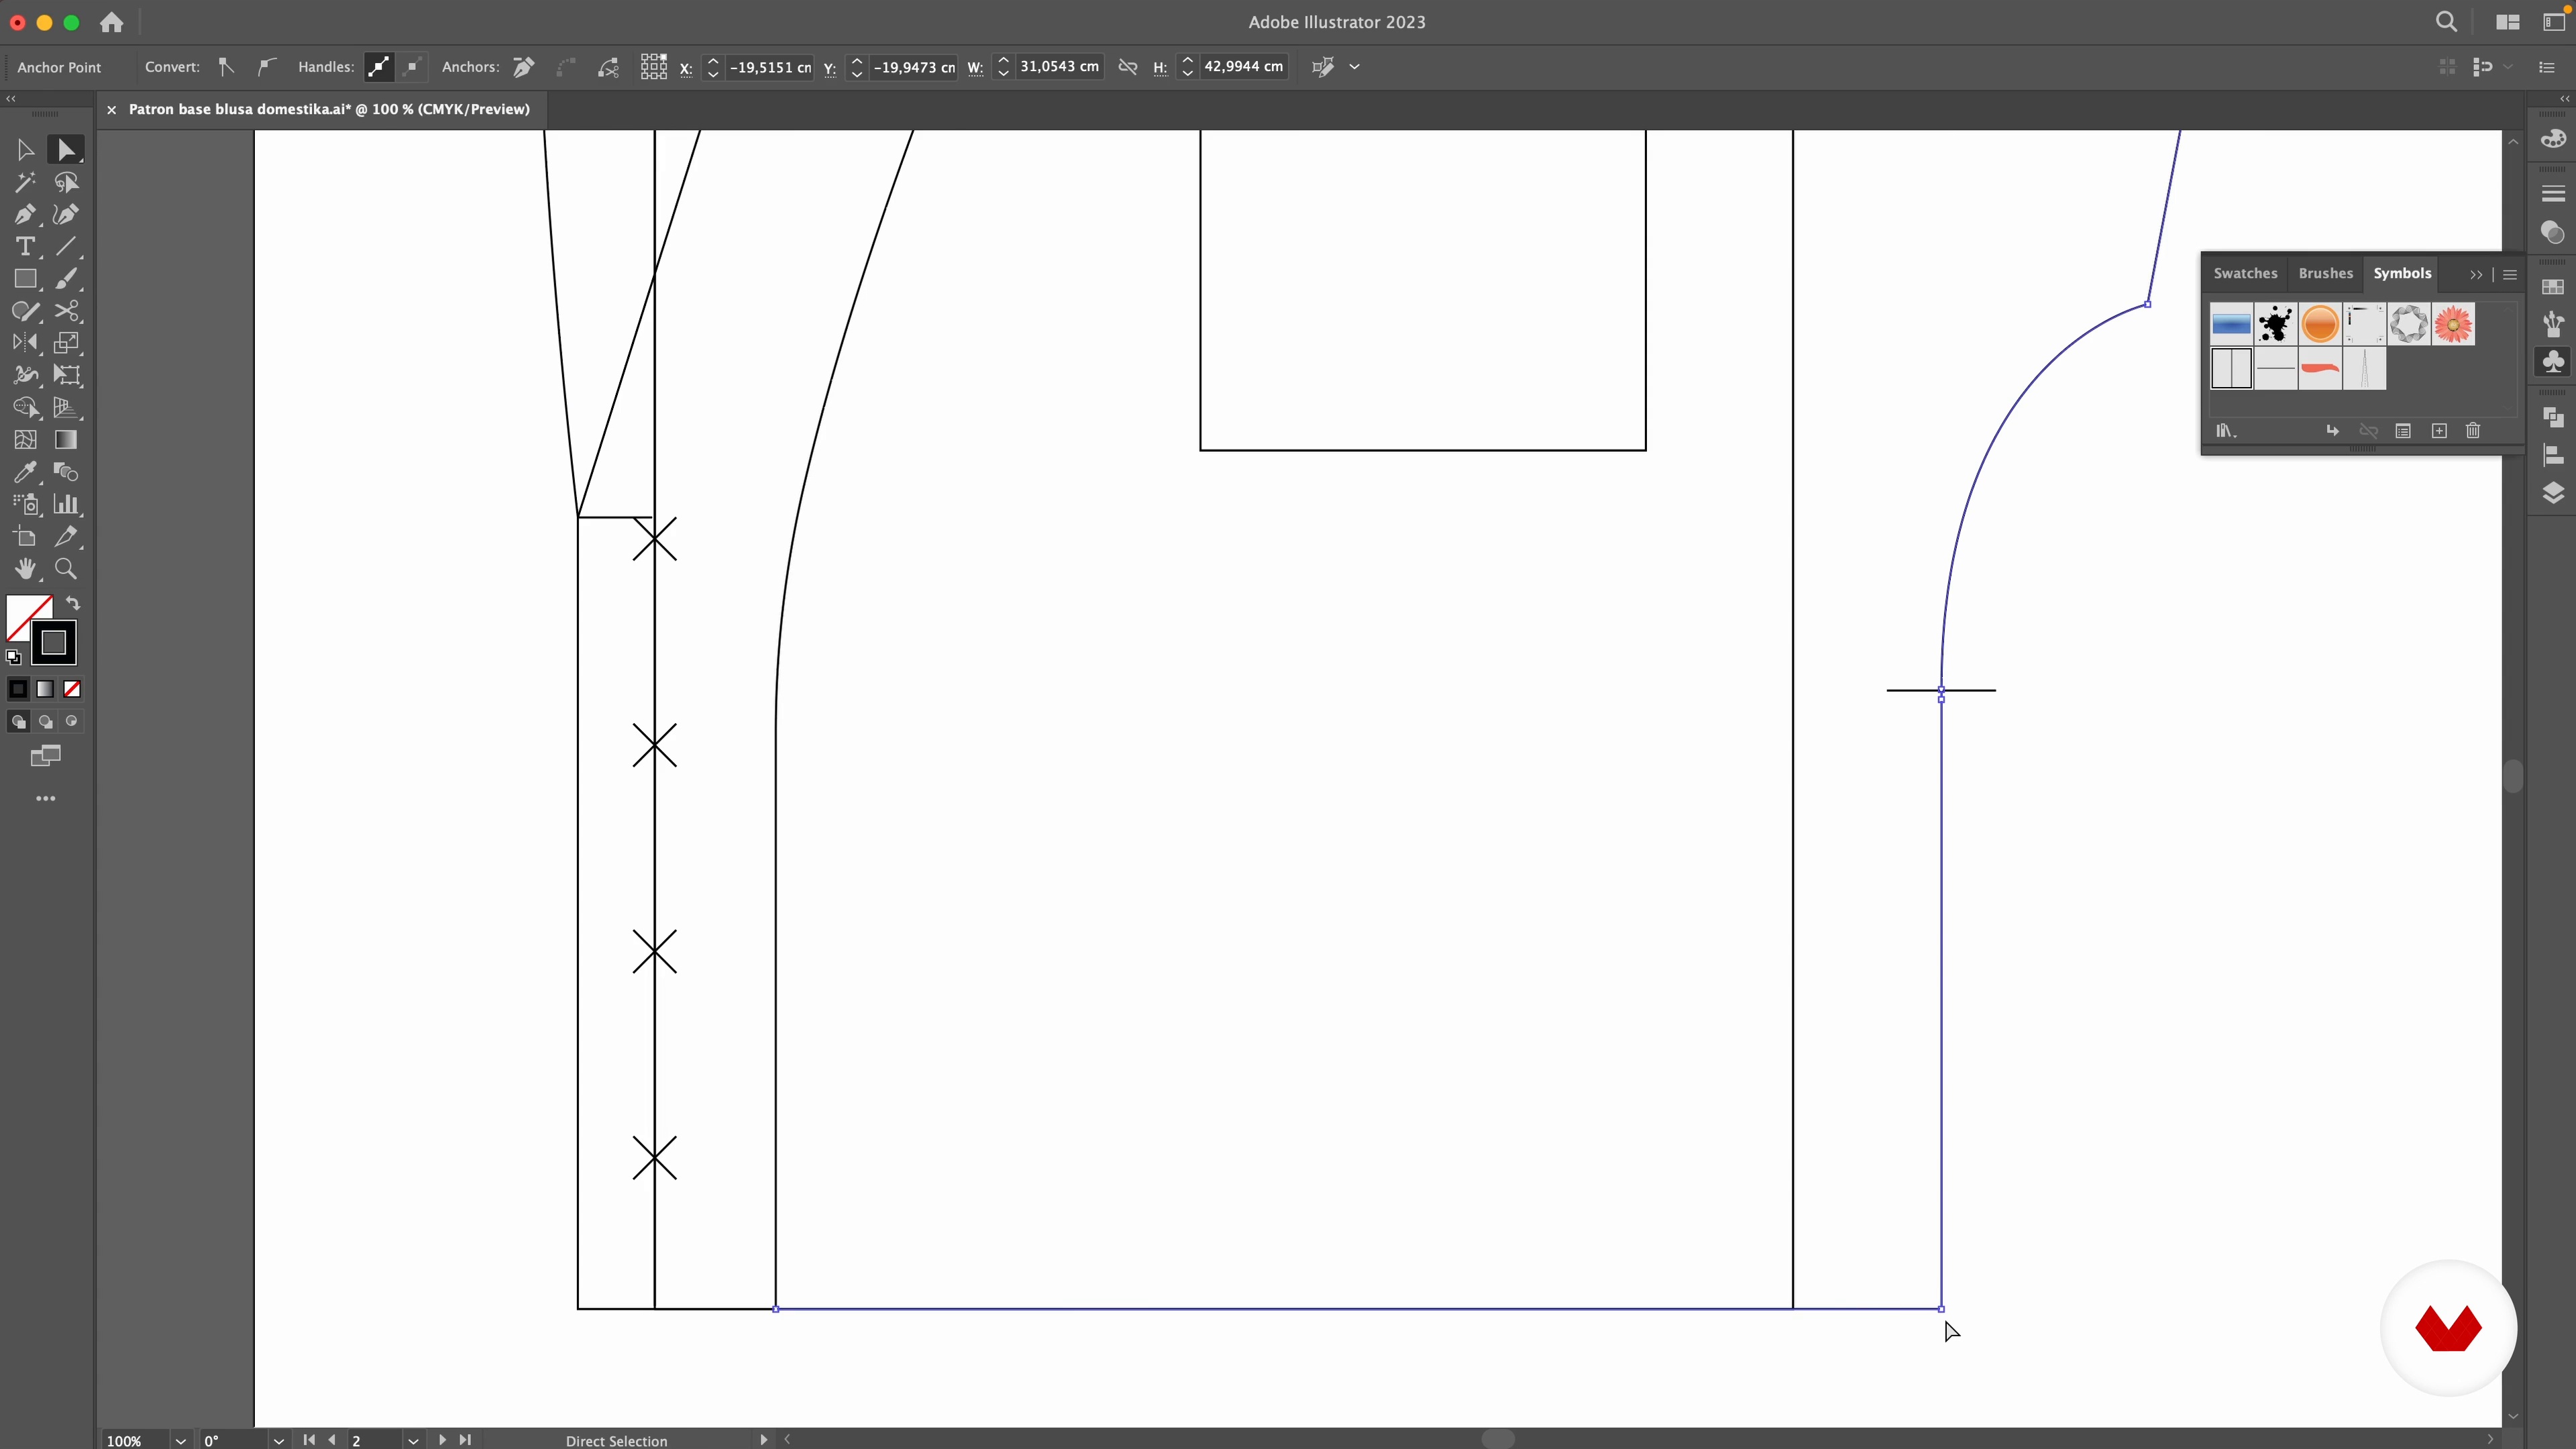The width and height of the screenshot is (2576, 1449).
Task: Open the artboard number dropdown
Action: 413,1440
